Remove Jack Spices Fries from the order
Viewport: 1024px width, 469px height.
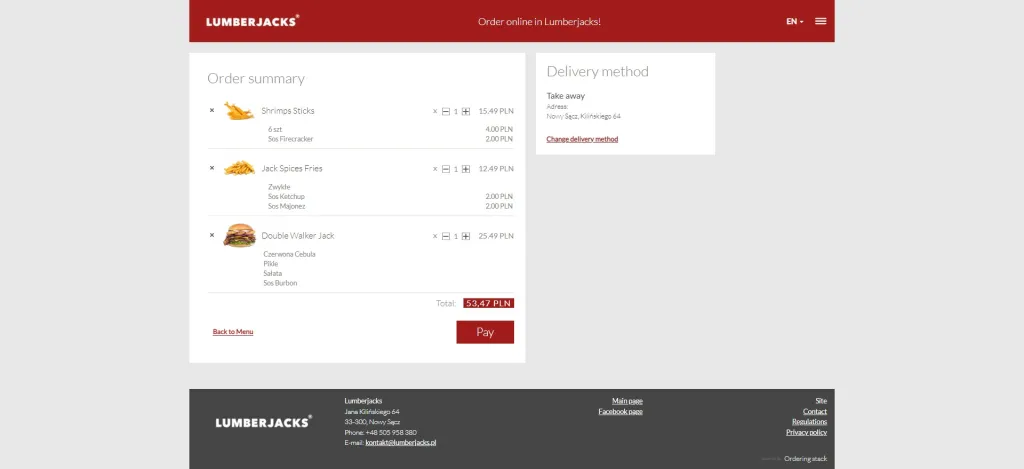tap(212, 168)
